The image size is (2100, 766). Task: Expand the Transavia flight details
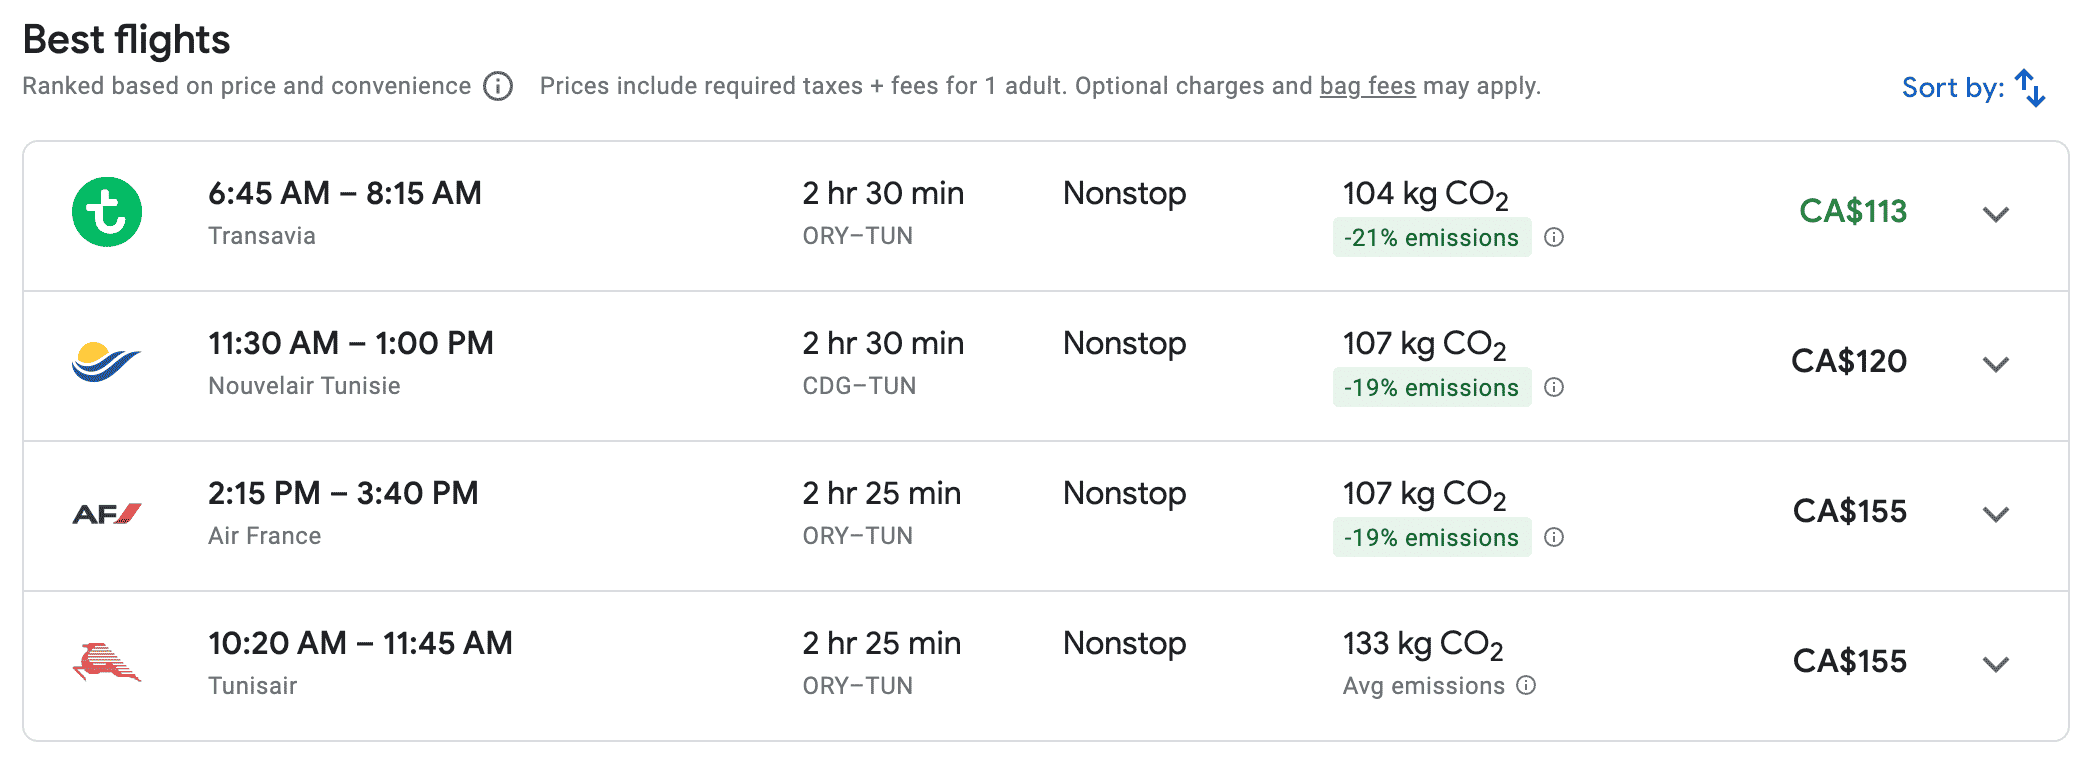pos(1996,214)
